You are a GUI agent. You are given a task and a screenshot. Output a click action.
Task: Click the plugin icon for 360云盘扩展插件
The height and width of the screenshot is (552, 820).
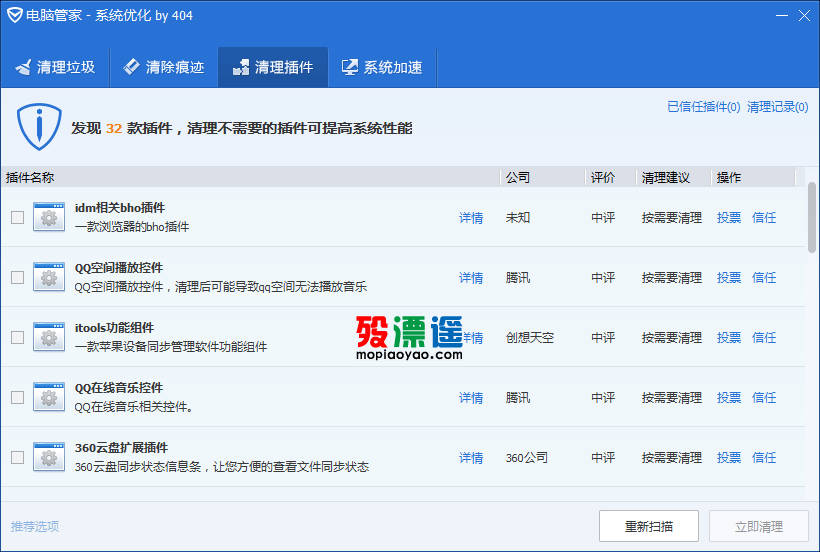click(49, 457)
